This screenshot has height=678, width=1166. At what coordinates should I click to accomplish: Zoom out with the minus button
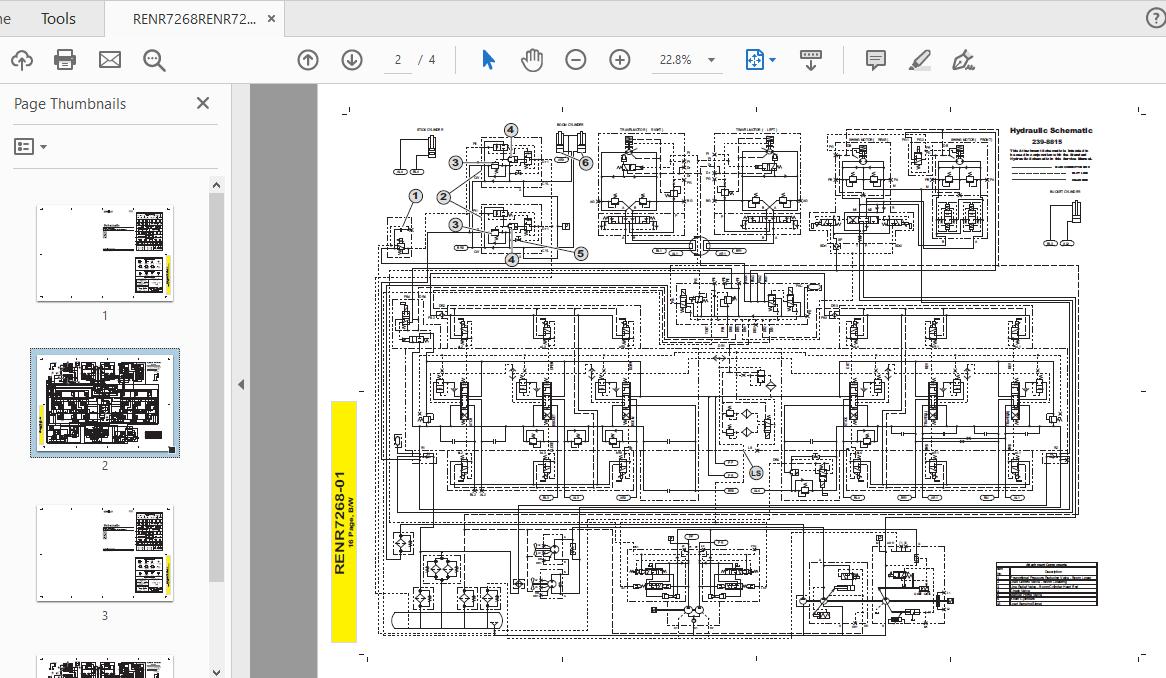pyautogui.click(x=576, y=60)
